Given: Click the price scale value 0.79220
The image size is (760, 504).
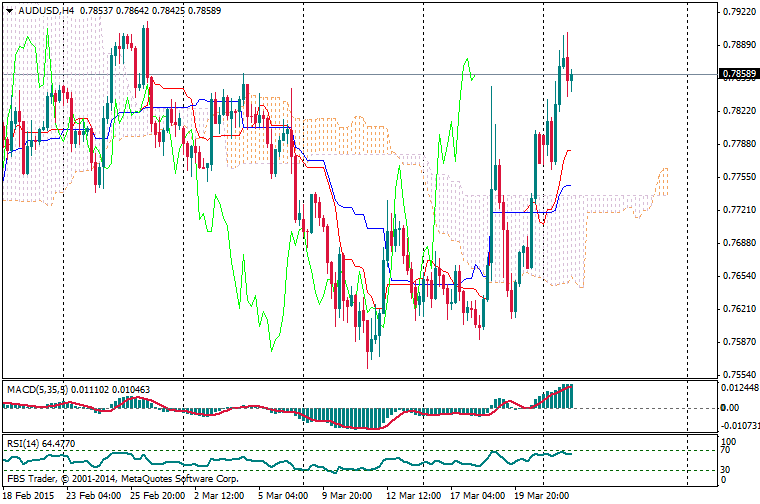Looking at the screenshot, I should (739, 12).
